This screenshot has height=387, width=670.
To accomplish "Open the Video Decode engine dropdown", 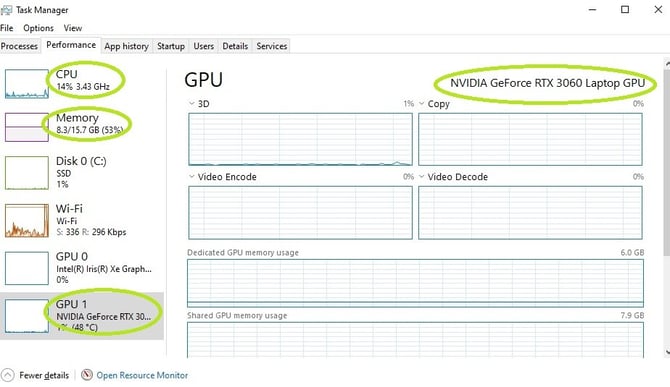I will coord(421,176).
